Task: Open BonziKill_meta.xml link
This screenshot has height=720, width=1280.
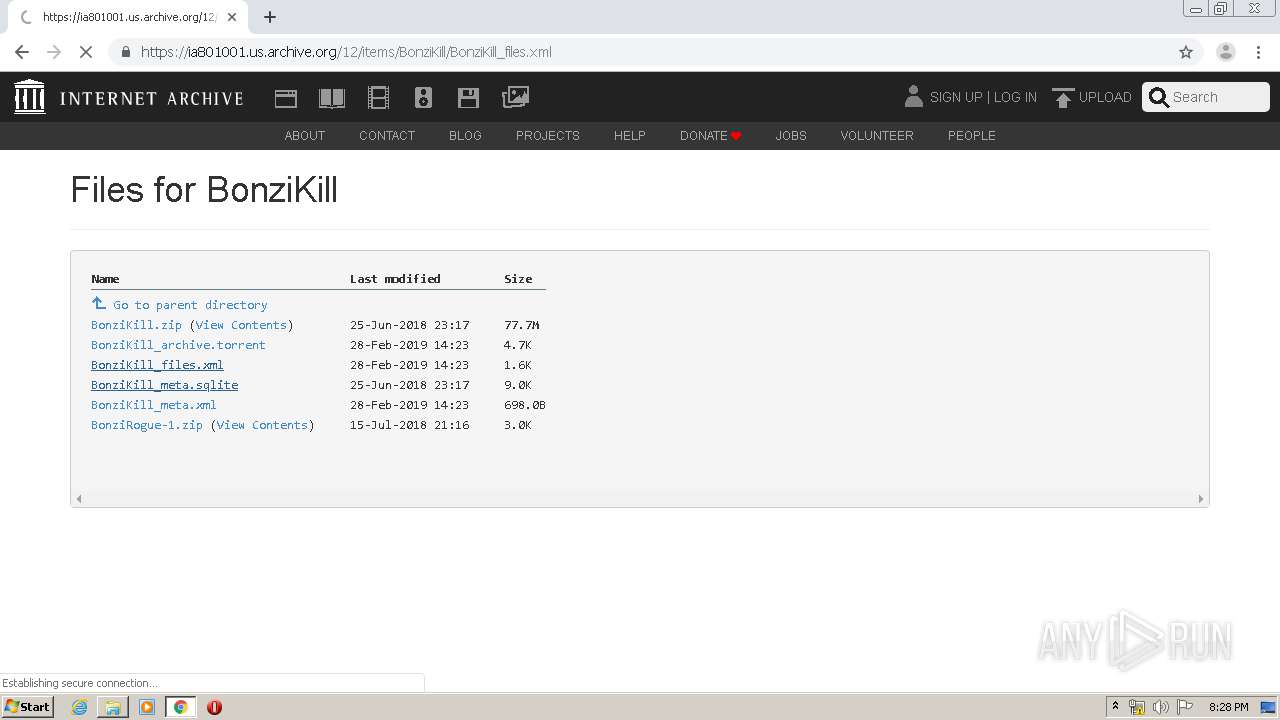Action: coord(153,405)
